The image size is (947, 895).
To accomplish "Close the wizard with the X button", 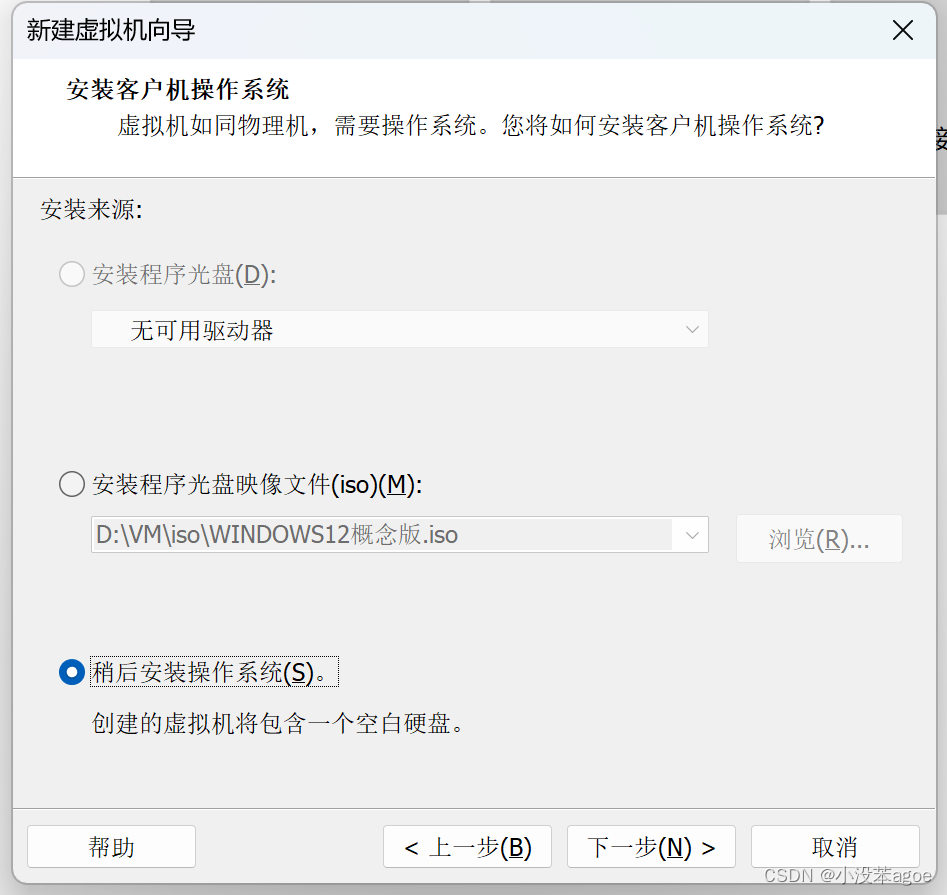I will (902, 30).
